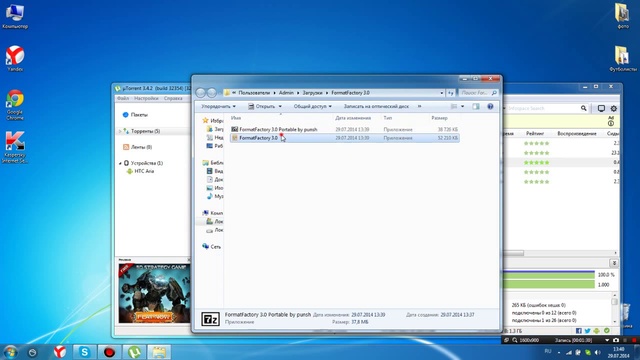Viewport: 640px width, 360px height.
Task: Click camera icon on recorder bar
Action: 616,340
